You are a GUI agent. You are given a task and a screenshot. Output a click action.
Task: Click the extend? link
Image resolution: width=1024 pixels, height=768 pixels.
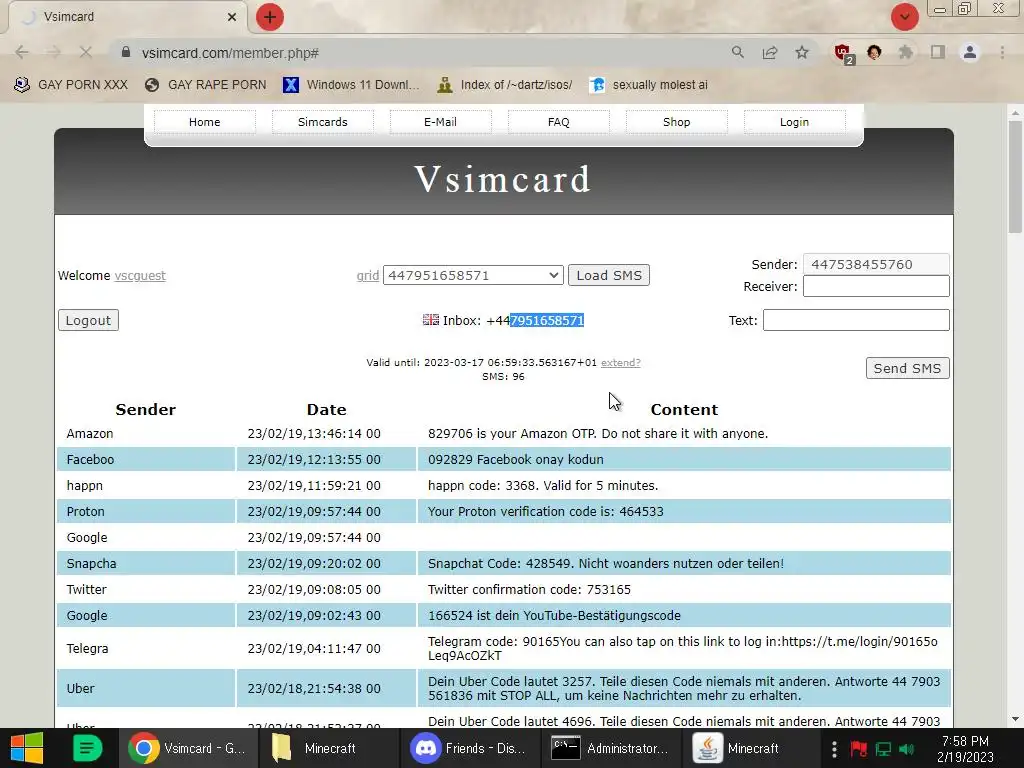click(x=620, y=362)
